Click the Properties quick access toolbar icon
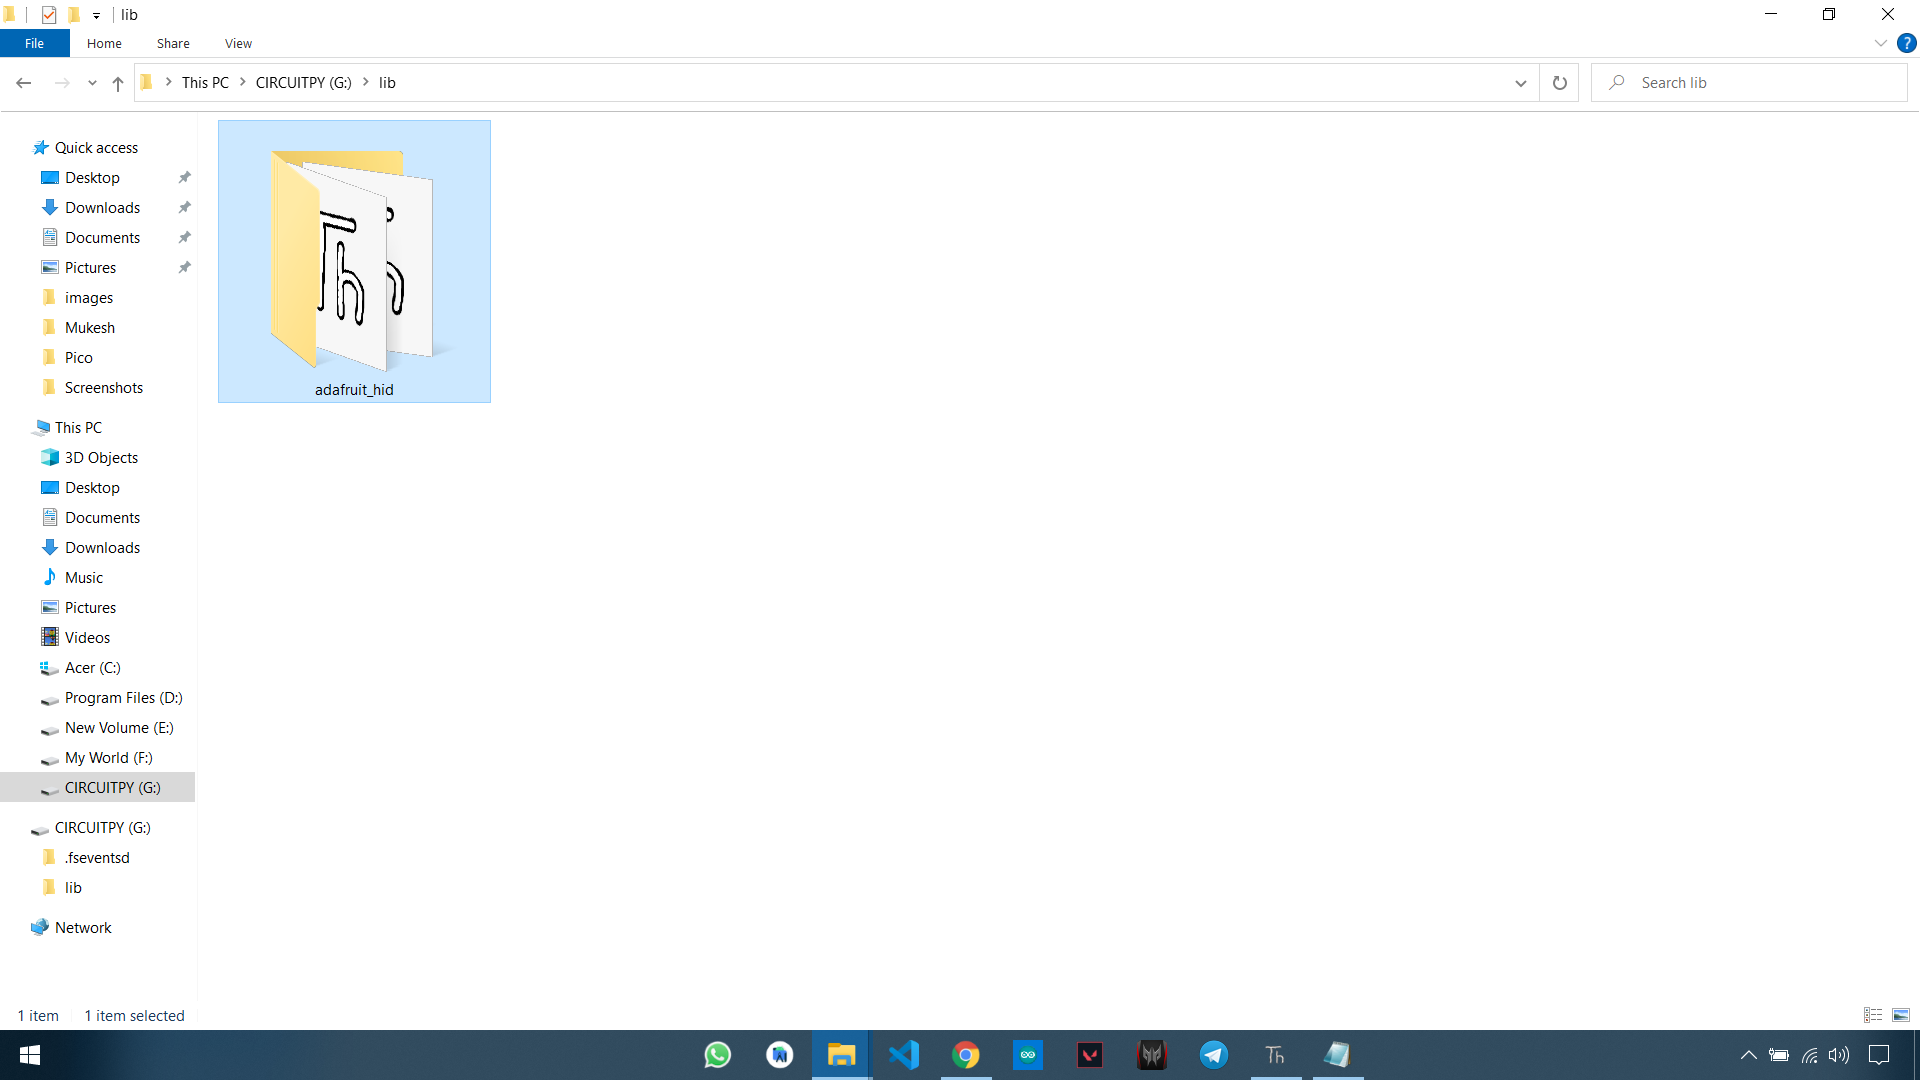This screenshot has height=1080, width=1920. click(49, 15)
